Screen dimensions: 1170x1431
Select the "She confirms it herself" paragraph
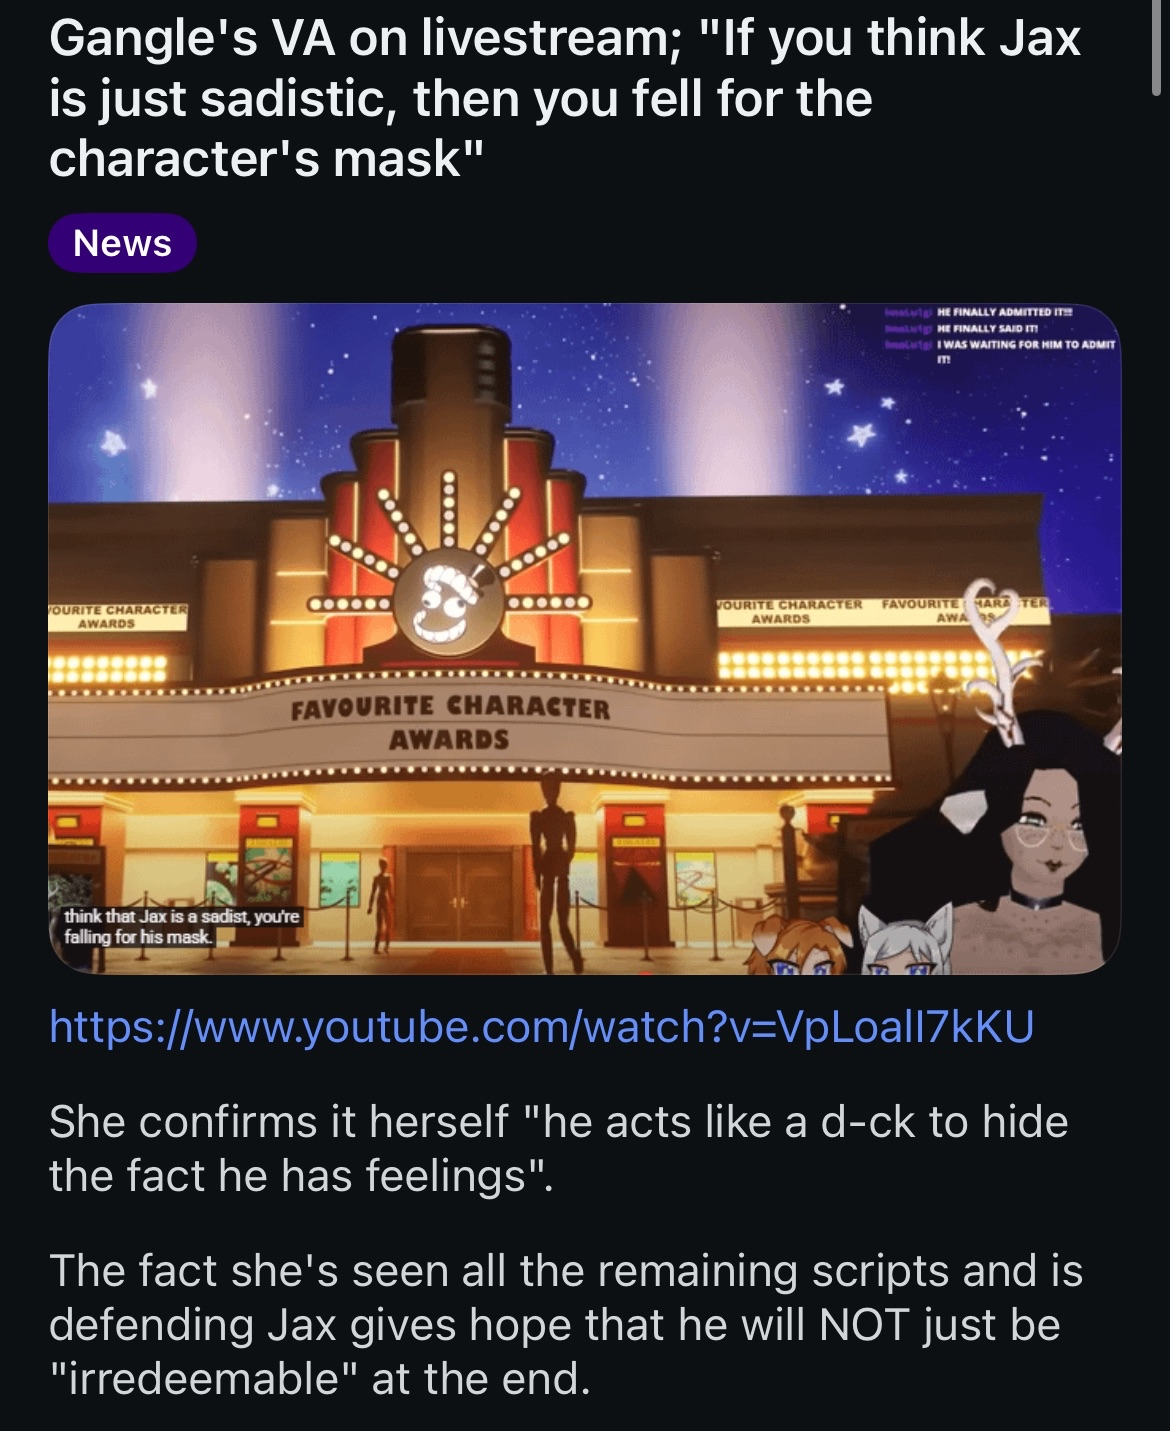559,1148
